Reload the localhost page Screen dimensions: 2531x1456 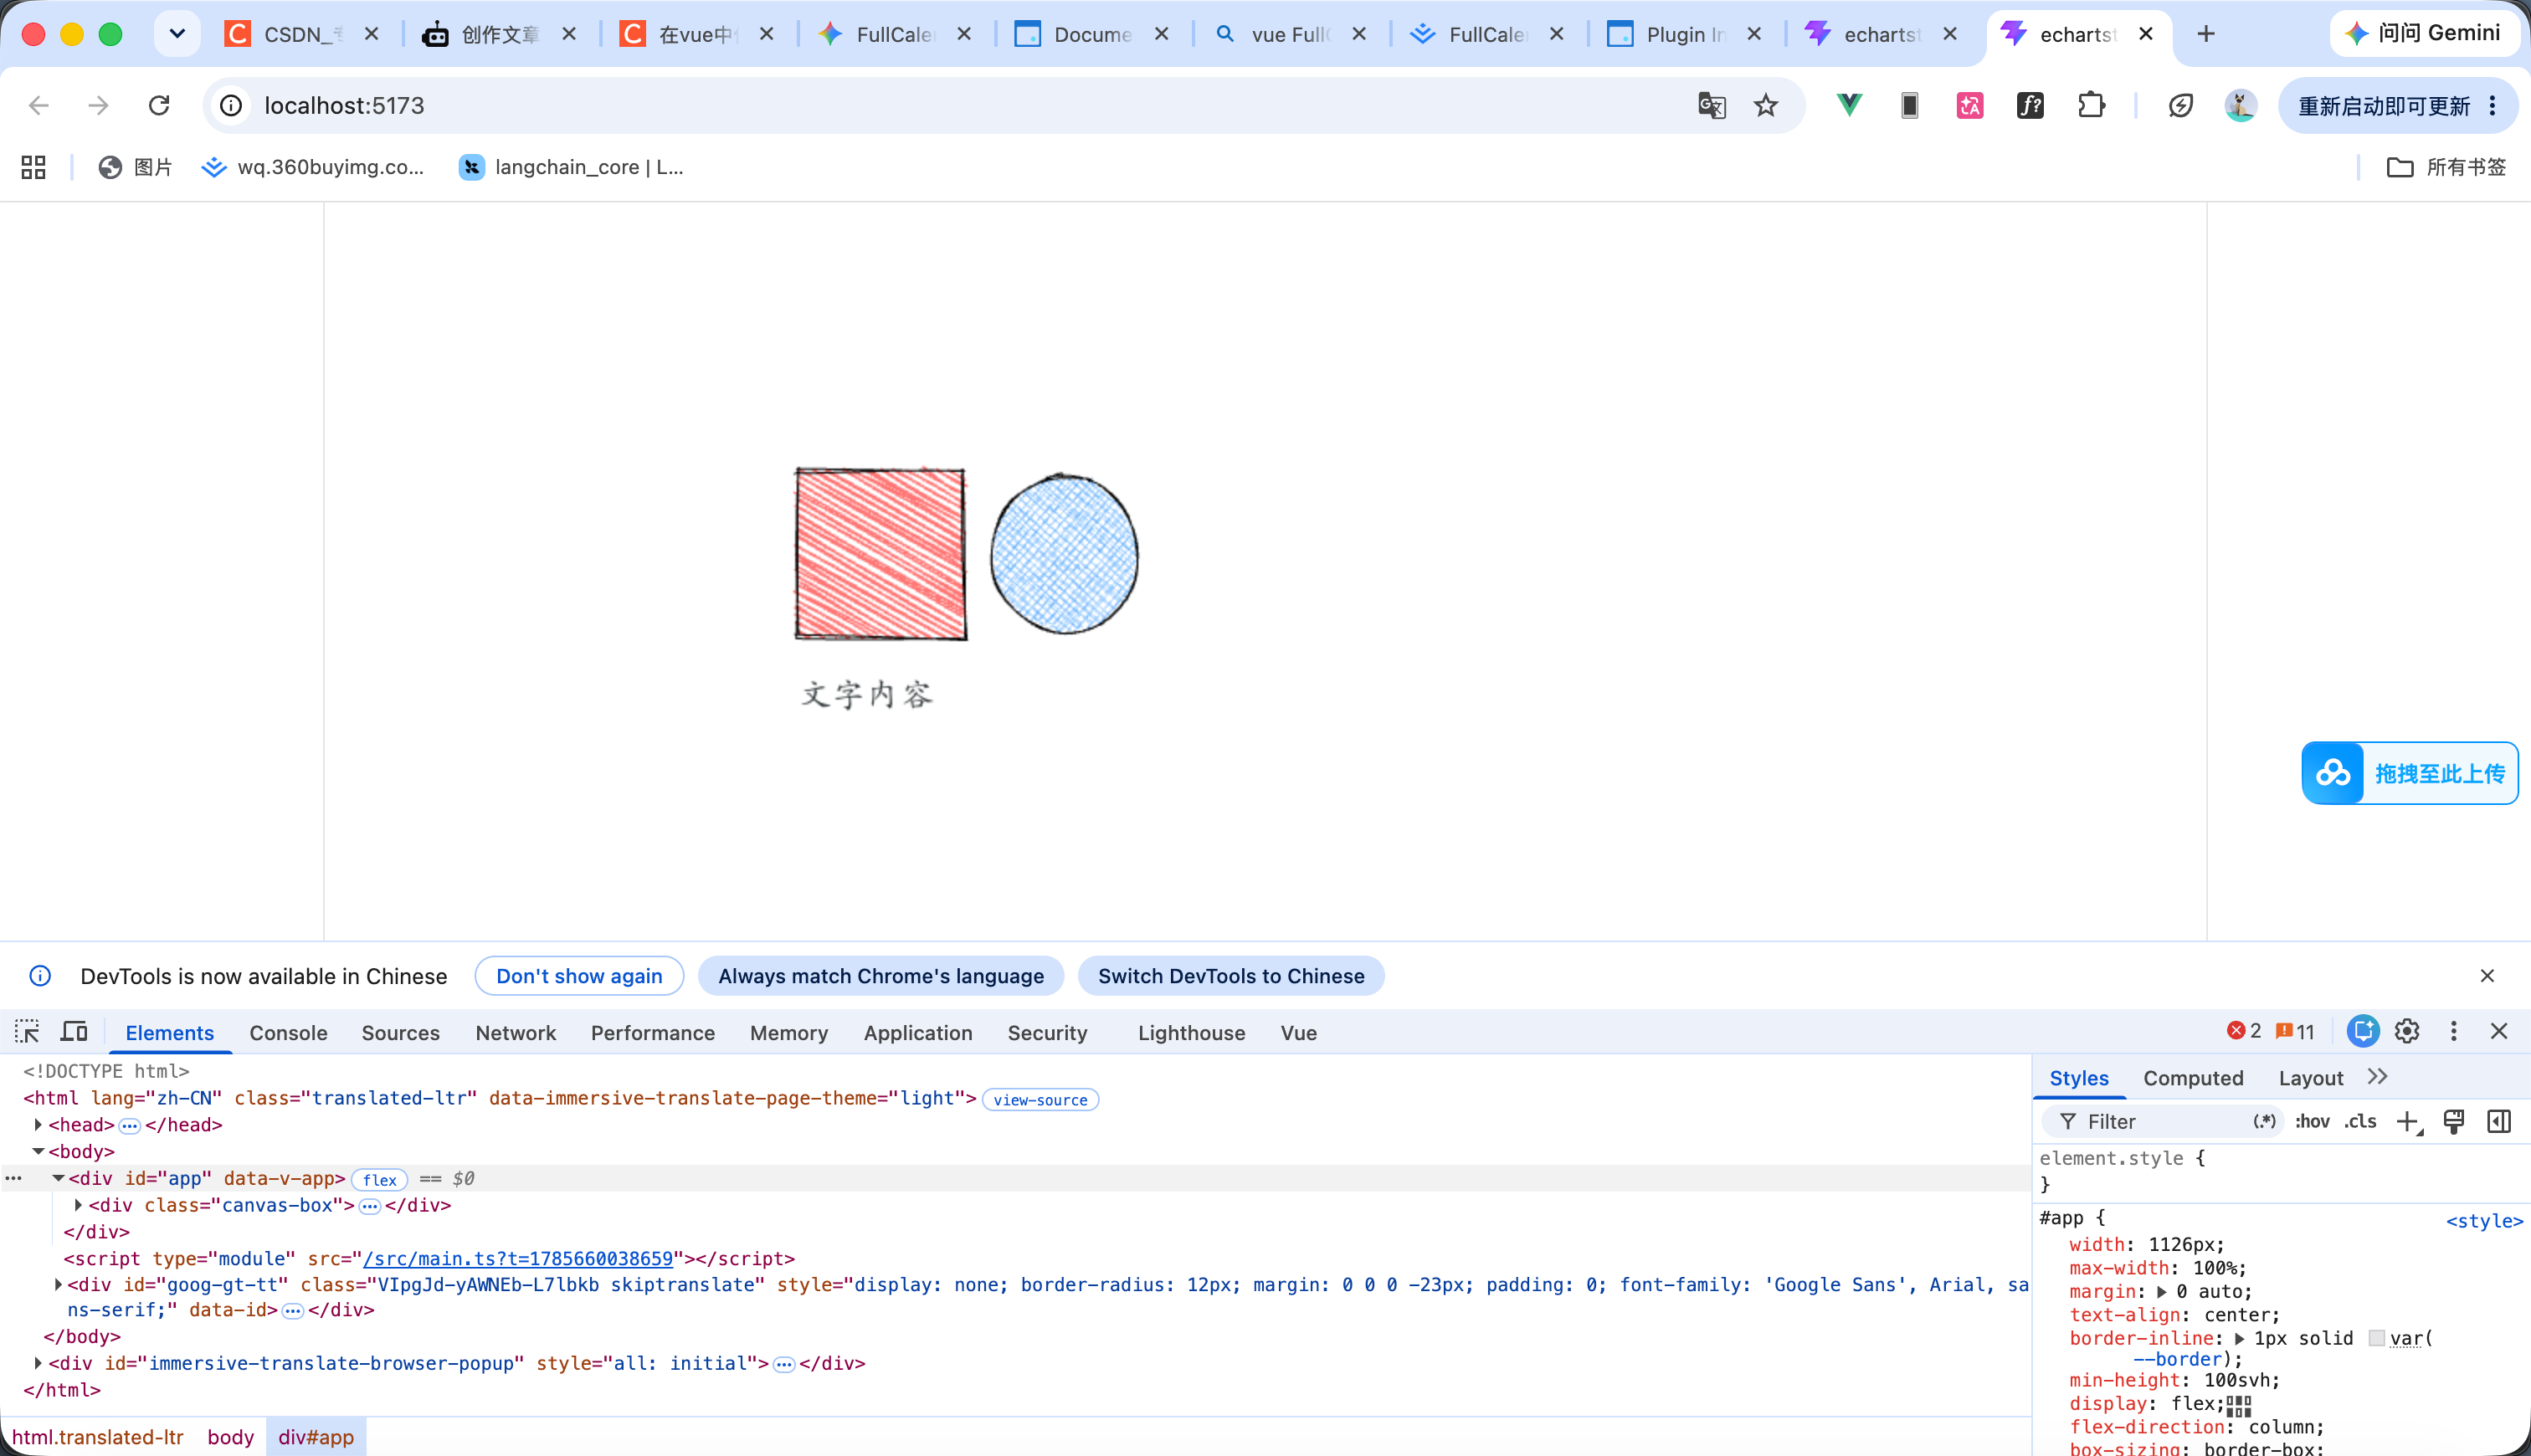(x=159, y=105)
